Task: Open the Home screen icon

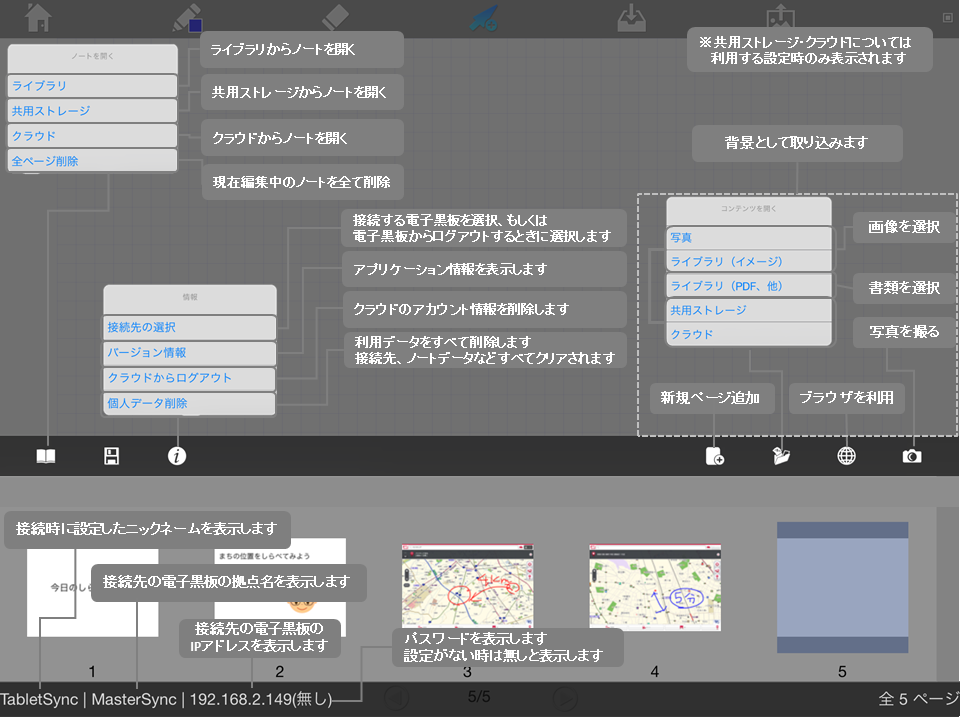Action: [37, 17]
